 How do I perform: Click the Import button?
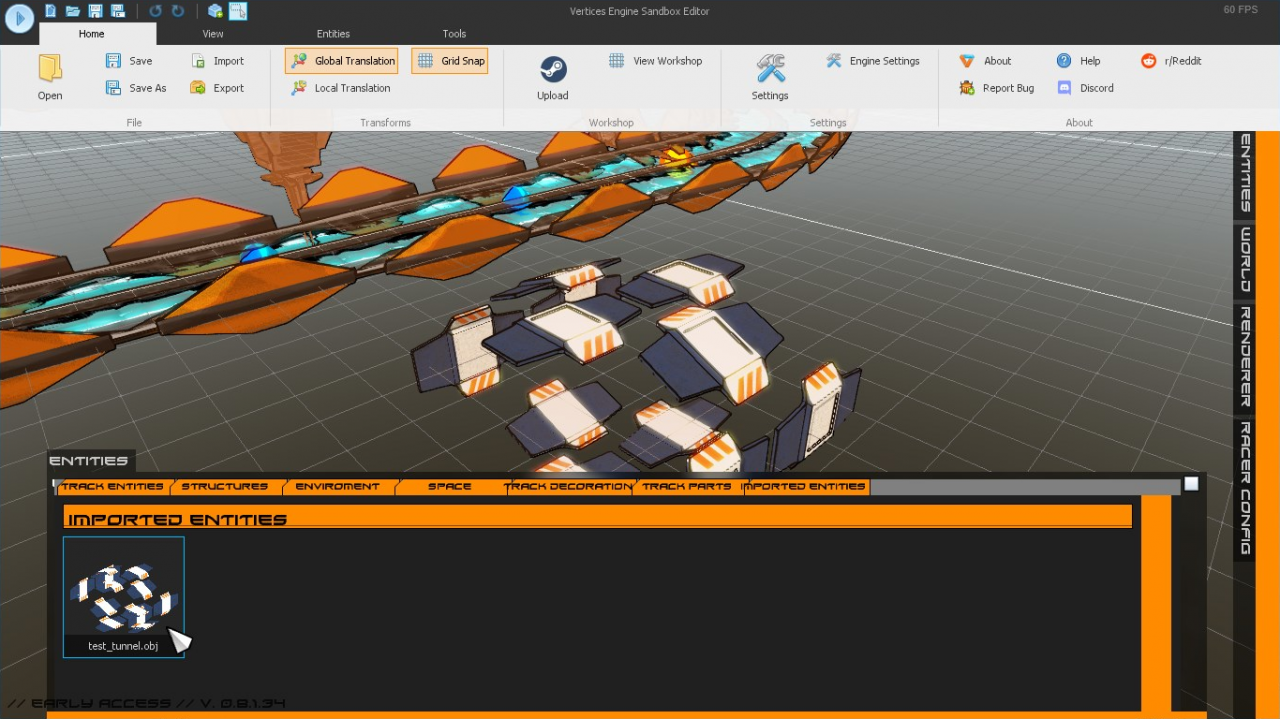pos(218,61)
